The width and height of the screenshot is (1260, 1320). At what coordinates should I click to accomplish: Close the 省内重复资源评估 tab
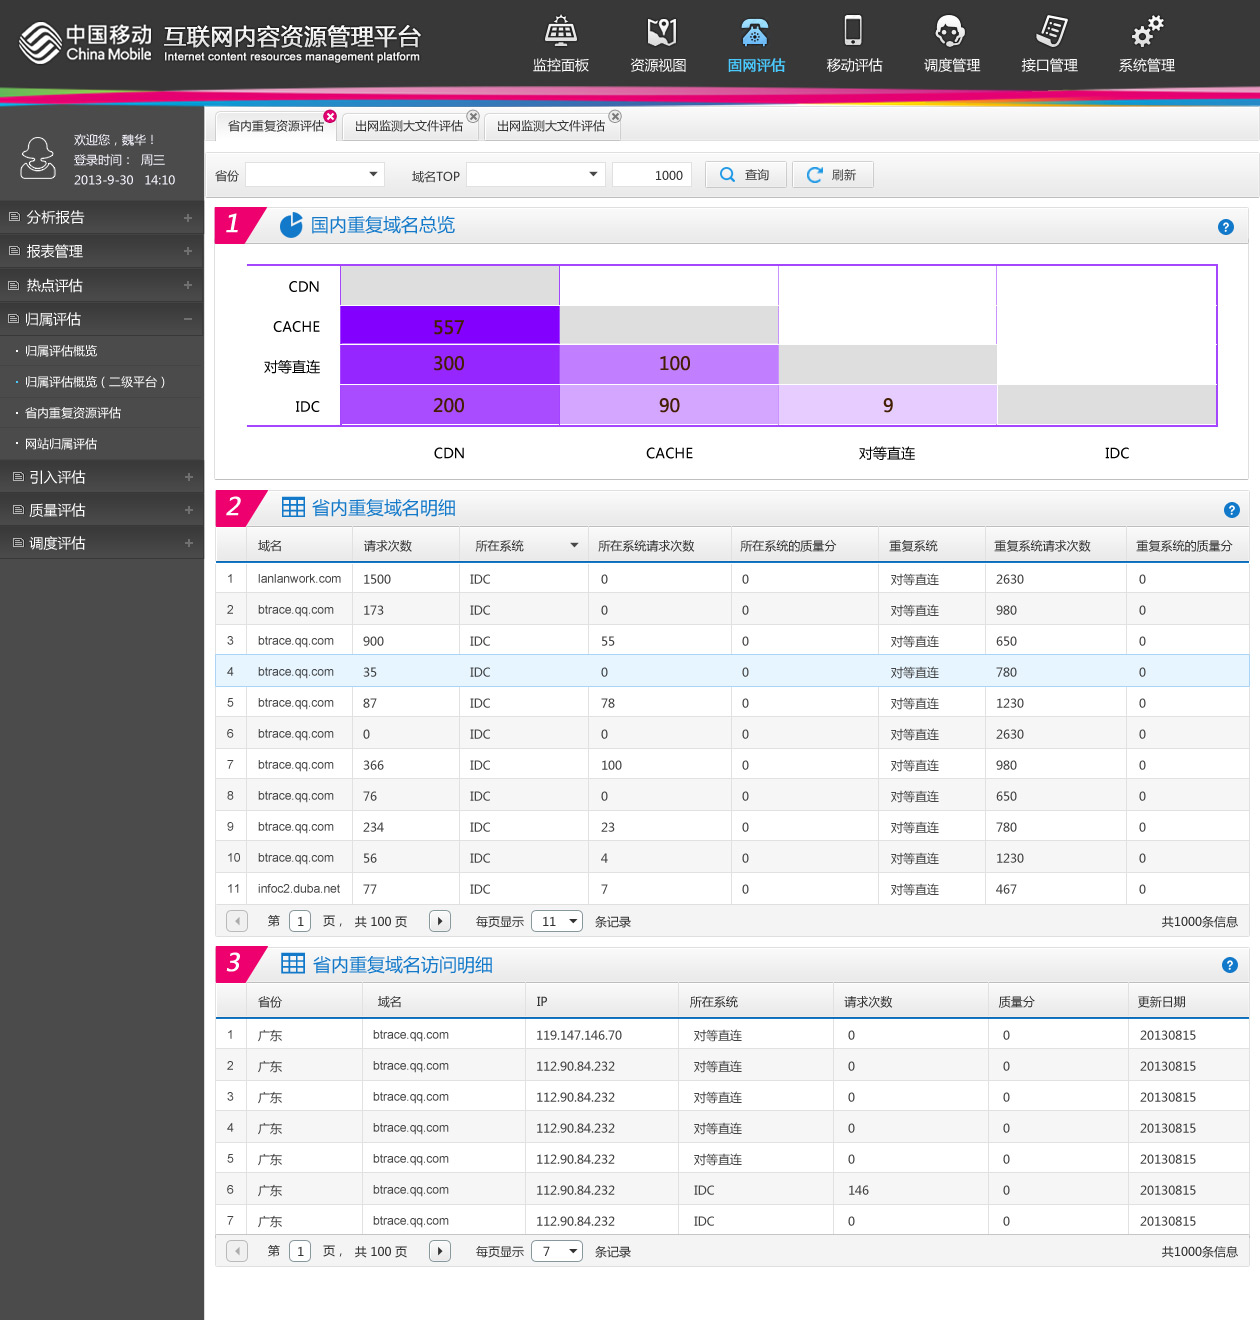tap(330, 116)
